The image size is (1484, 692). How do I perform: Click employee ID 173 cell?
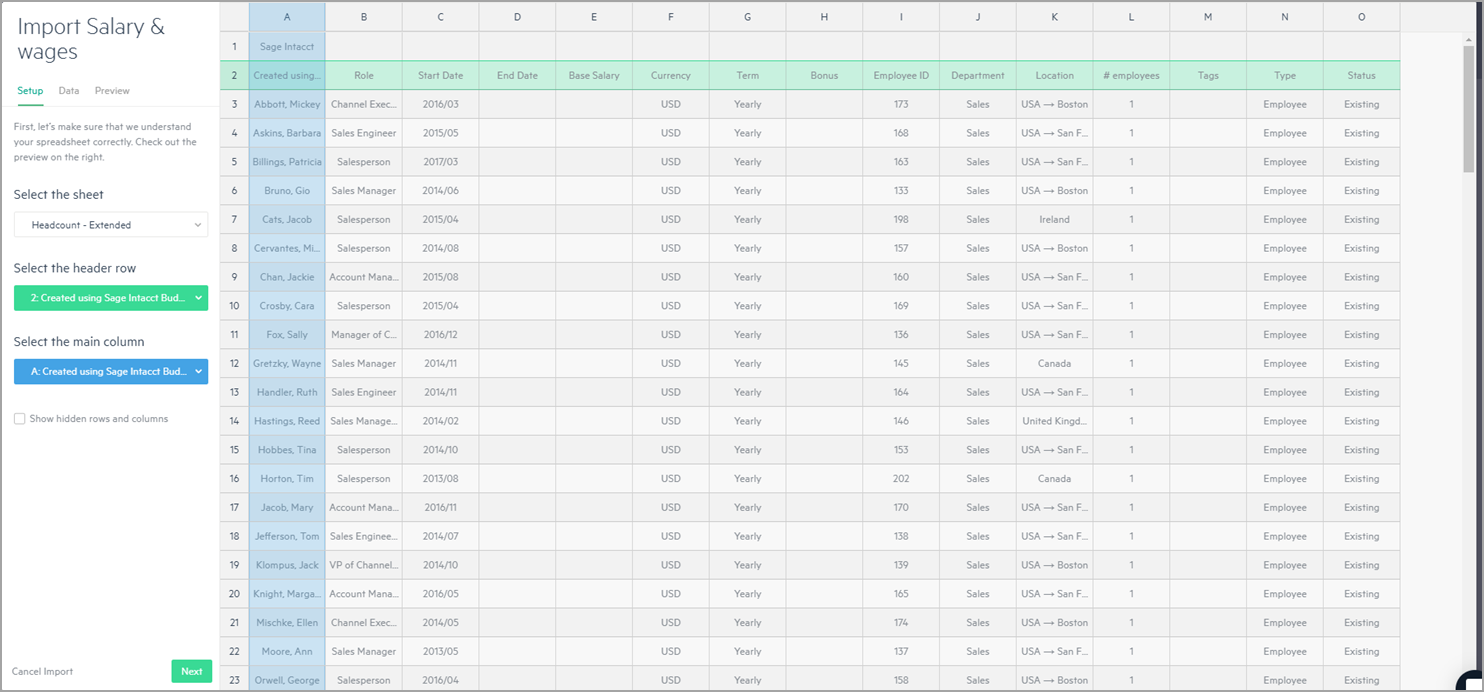(x=901, y=104)
